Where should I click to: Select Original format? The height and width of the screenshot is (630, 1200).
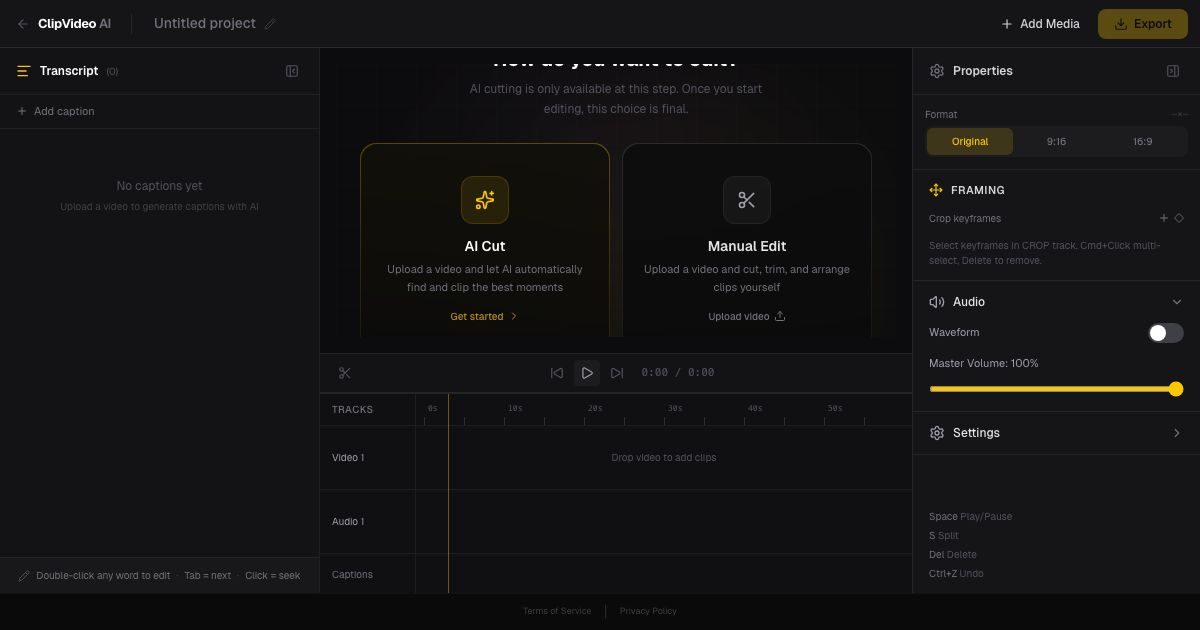click(970, 142)
